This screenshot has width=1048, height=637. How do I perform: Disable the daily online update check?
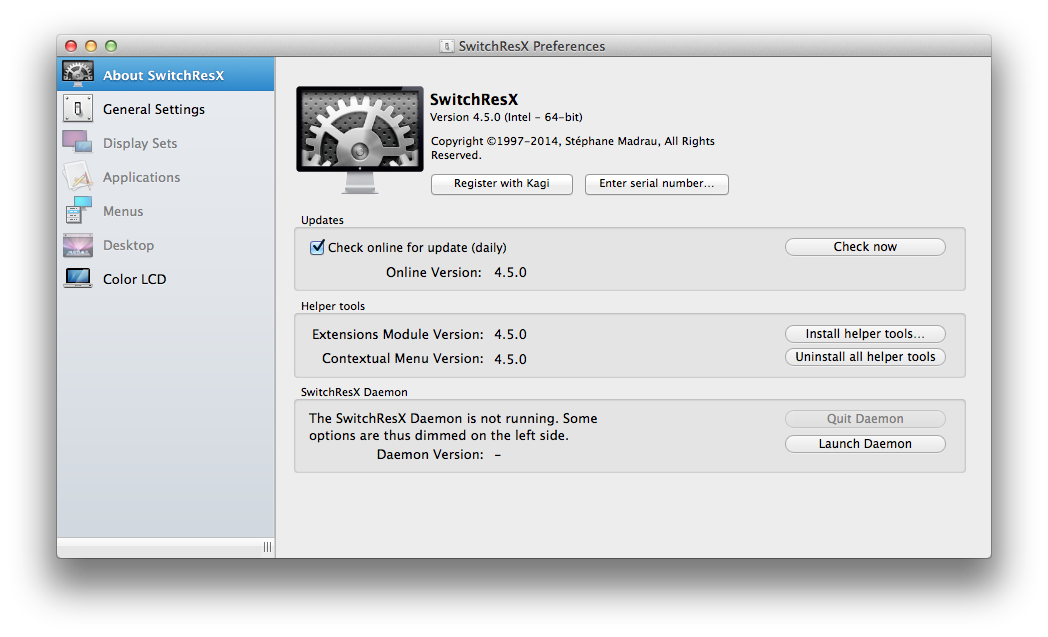click(317, 247)
